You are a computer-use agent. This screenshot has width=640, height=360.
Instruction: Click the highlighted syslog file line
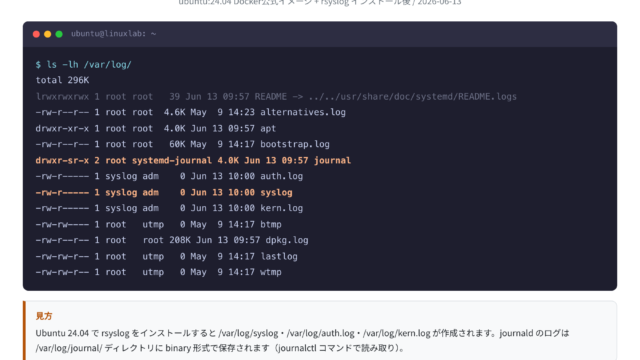tap(164, 192)
